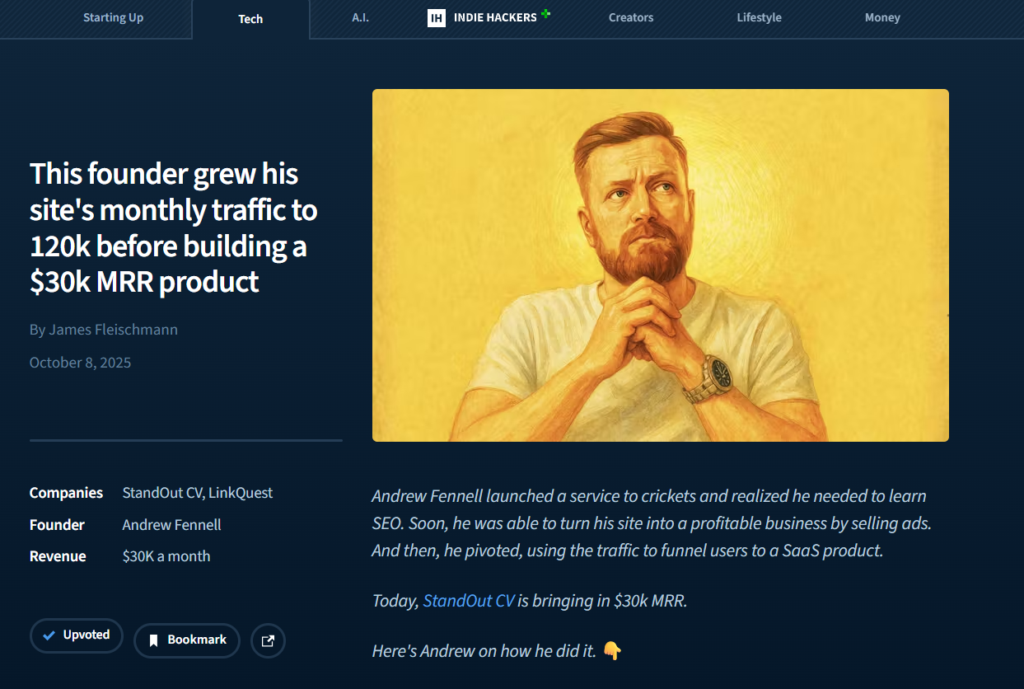1024x689 pixels.
Task: Follow the StandOut CV link in article
Action: (x=468, y=601)
